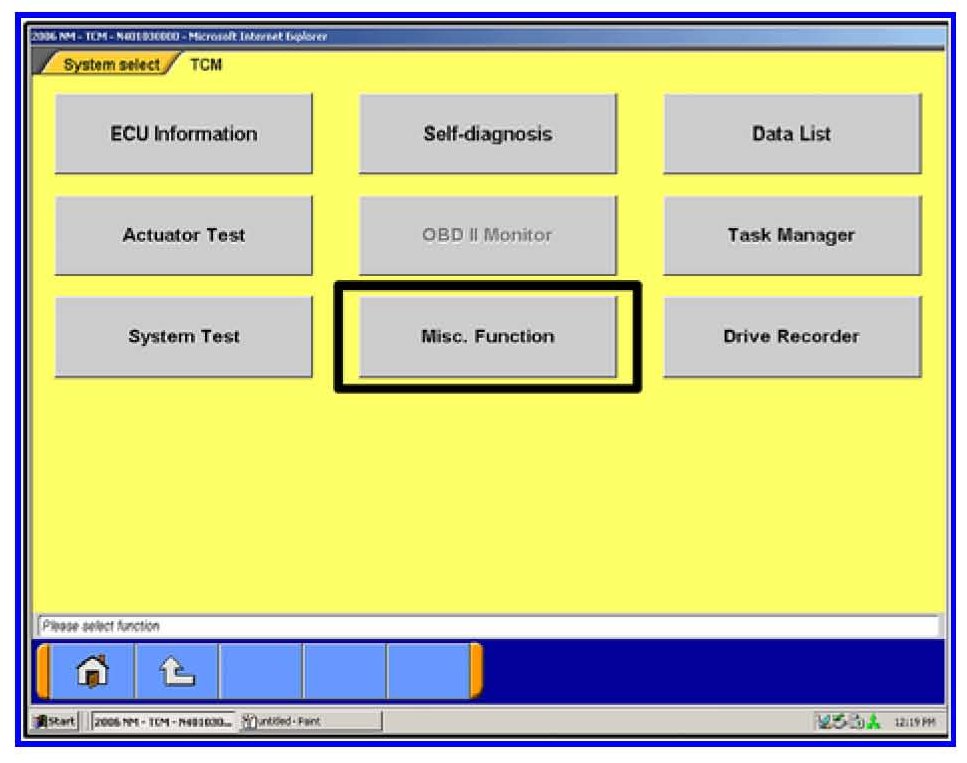Select the 2006 MY - TCM taskbar window
This screenshot has width=967, height=763.
click(x=165, y=721)
